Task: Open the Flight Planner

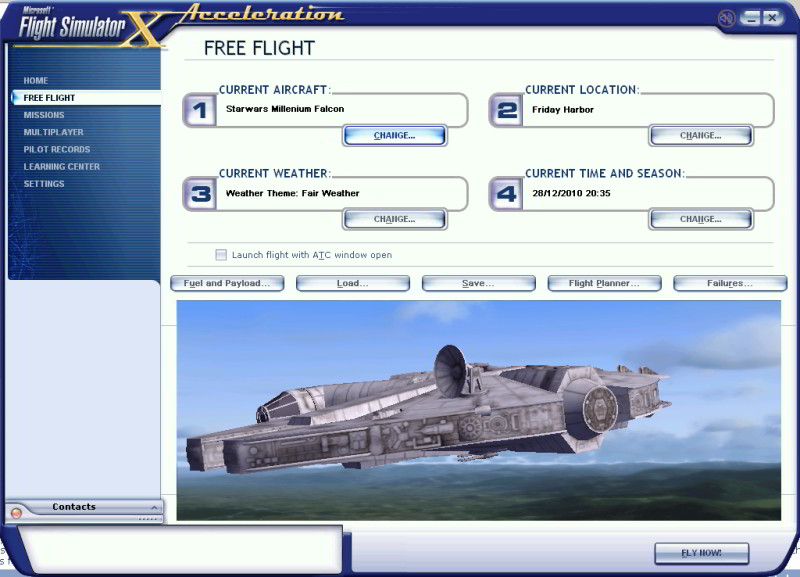Action: click(x=604, y=283)
